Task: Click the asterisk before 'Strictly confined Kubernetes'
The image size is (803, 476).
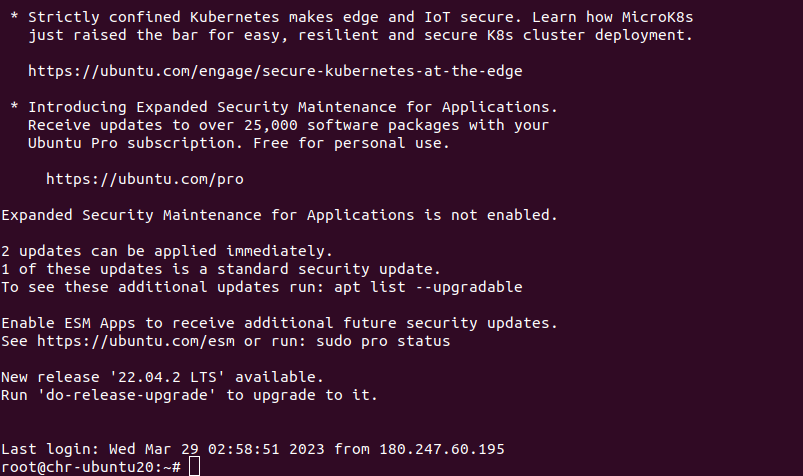Action: (x=14, y=17)
